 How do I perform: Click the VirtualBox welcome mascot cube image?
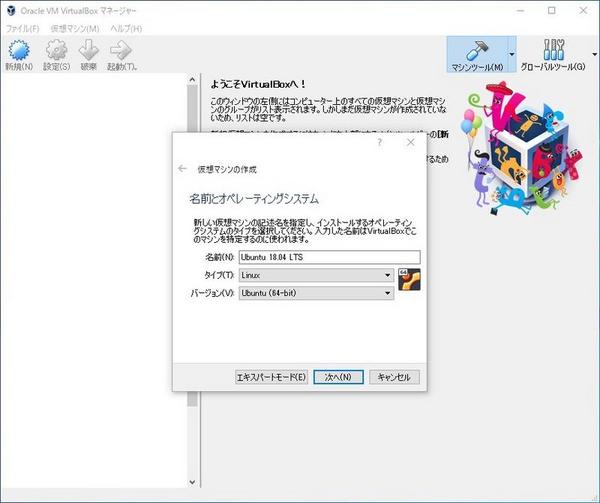click(523, 148)
